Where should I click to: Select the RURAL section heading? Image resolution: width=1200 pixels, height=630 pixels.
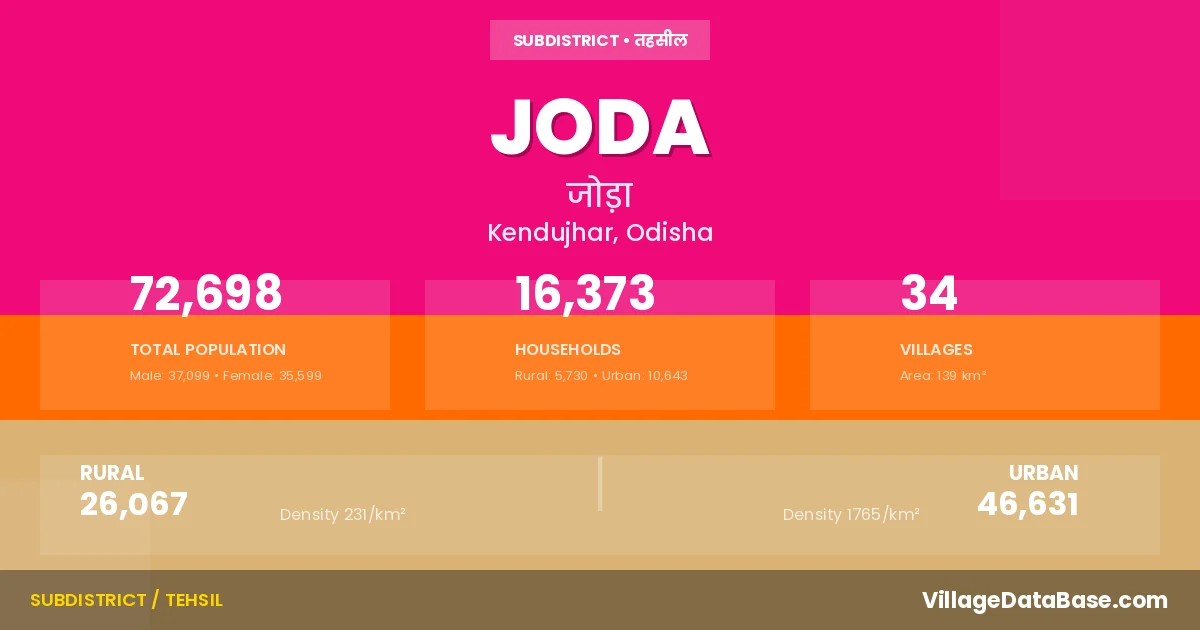point(112,473)
